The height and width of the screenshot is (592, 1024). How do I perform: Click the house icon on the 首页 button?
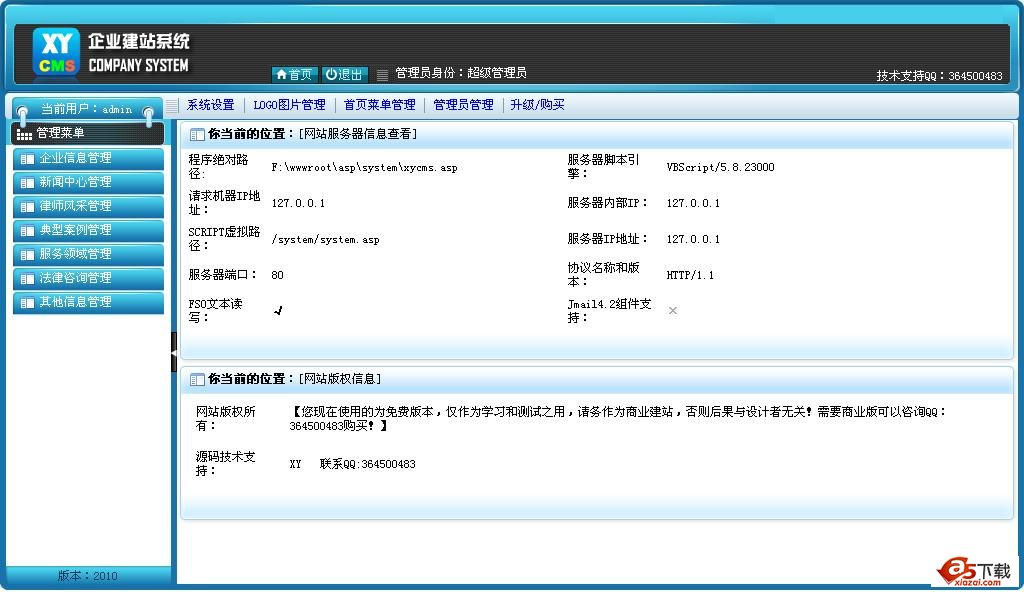pyautogui.click(x=282, y=73)
